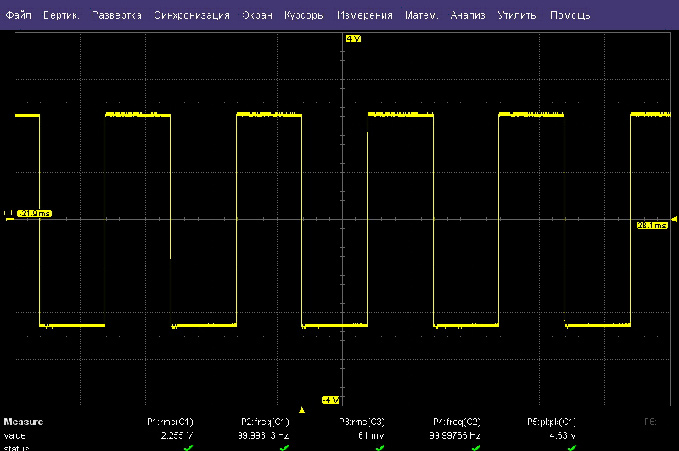Viewport: 679px width, 451px height.
Task: Select the 28.1 ms right time marker
Action: [x=651, y=225]
